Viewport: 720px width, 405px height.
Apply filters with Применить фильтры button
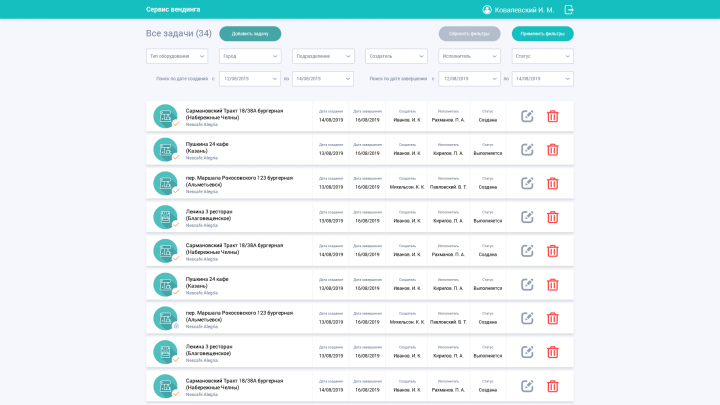click(x=543, y=34)
